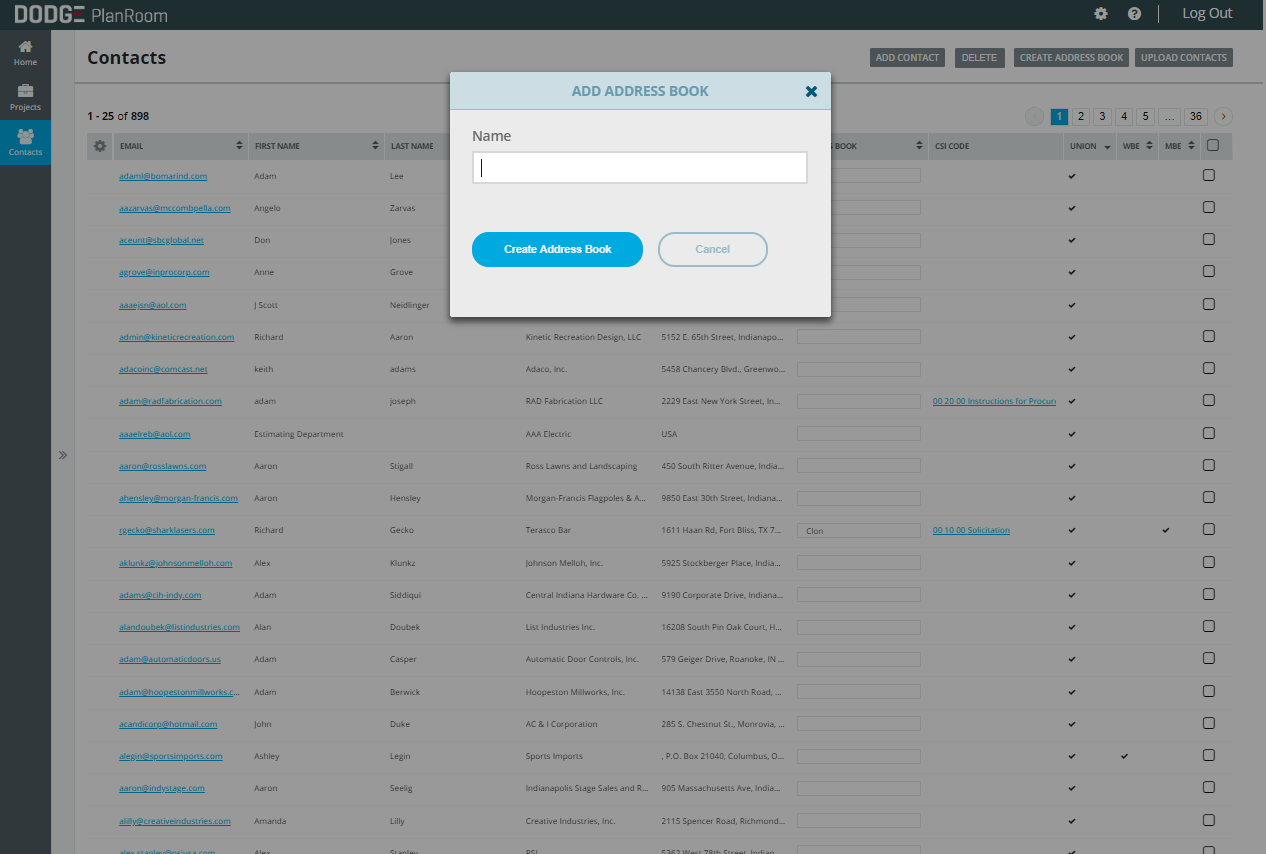The height and width of the screenshot is (854, 1266).
Task: Click the Create Address Book blue button
Action: 557,249
